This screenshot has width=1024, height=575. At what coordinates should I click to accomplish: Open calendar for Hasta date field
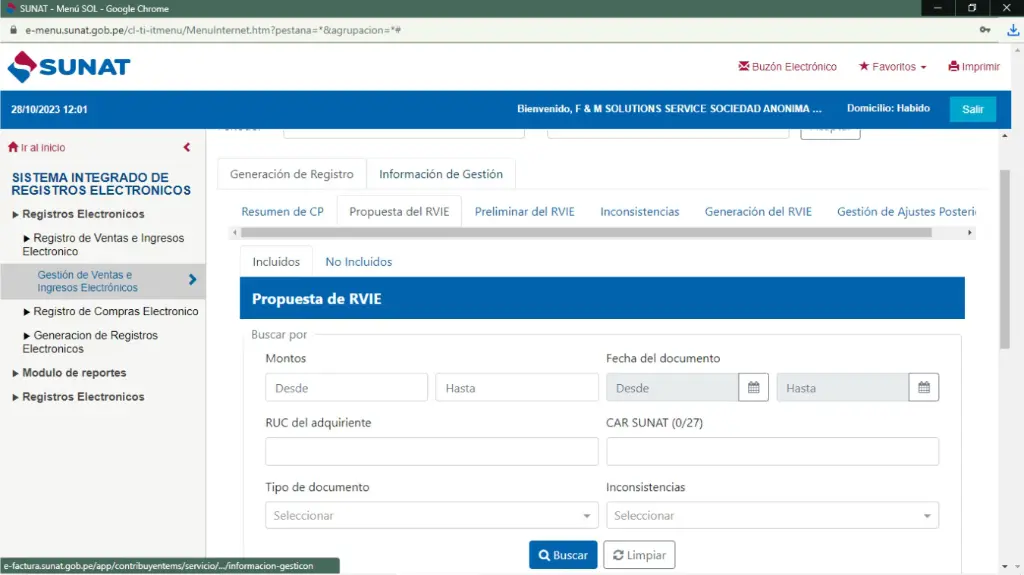tap(924, 388)
